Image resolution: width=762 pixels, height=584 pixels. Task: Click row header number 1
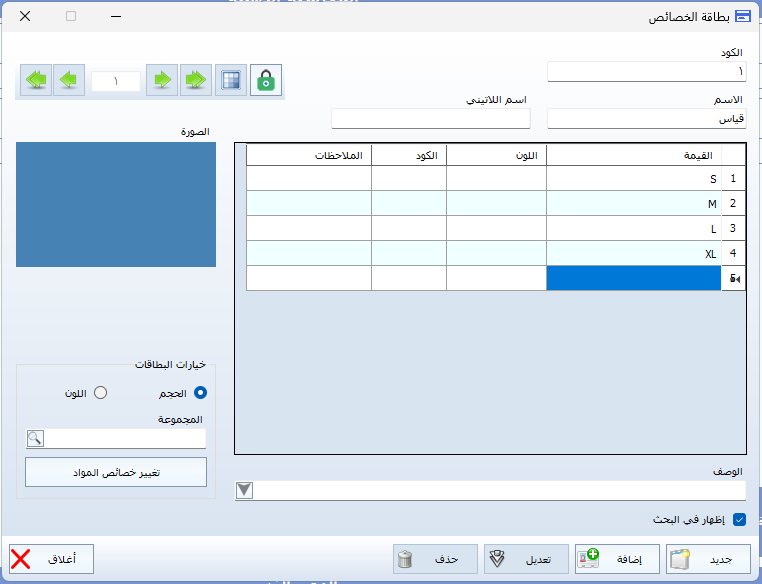pyautogui.click(x=733, y=178)
